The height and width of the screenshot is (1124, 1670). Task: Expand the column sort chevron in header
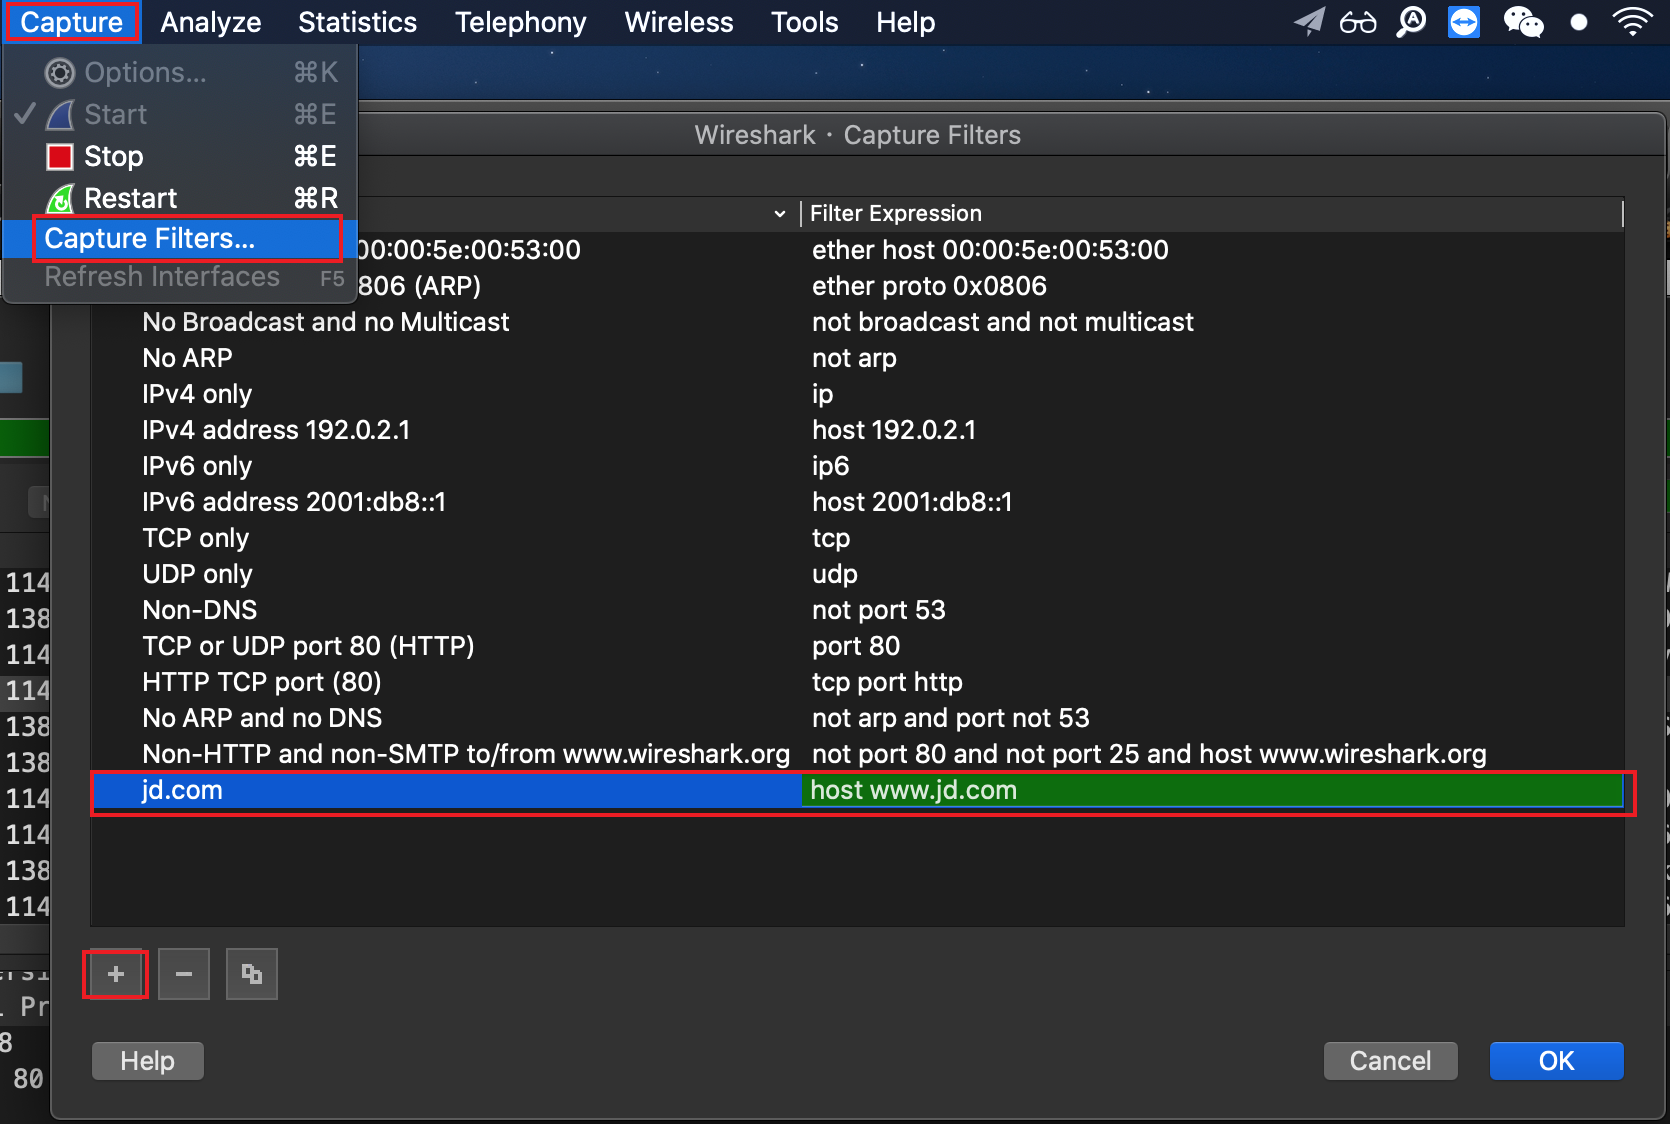[x=780, y=214]
